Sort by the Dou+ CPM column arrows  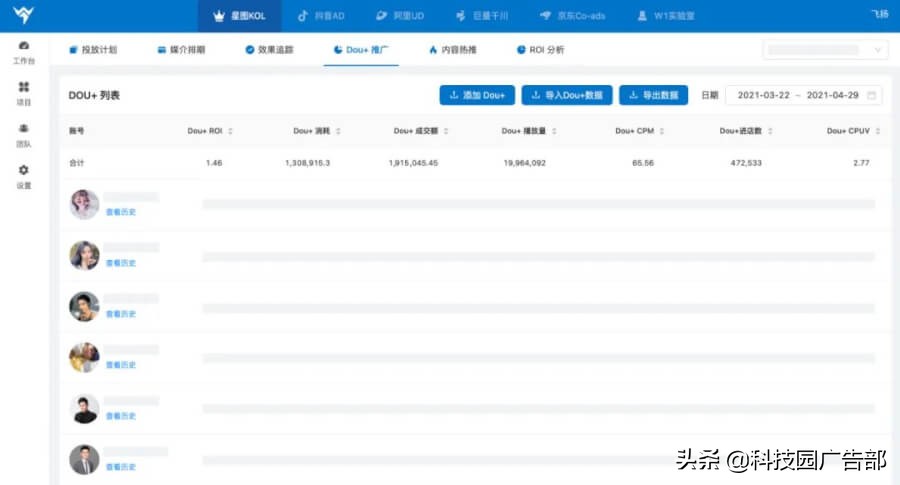point(662,131)
